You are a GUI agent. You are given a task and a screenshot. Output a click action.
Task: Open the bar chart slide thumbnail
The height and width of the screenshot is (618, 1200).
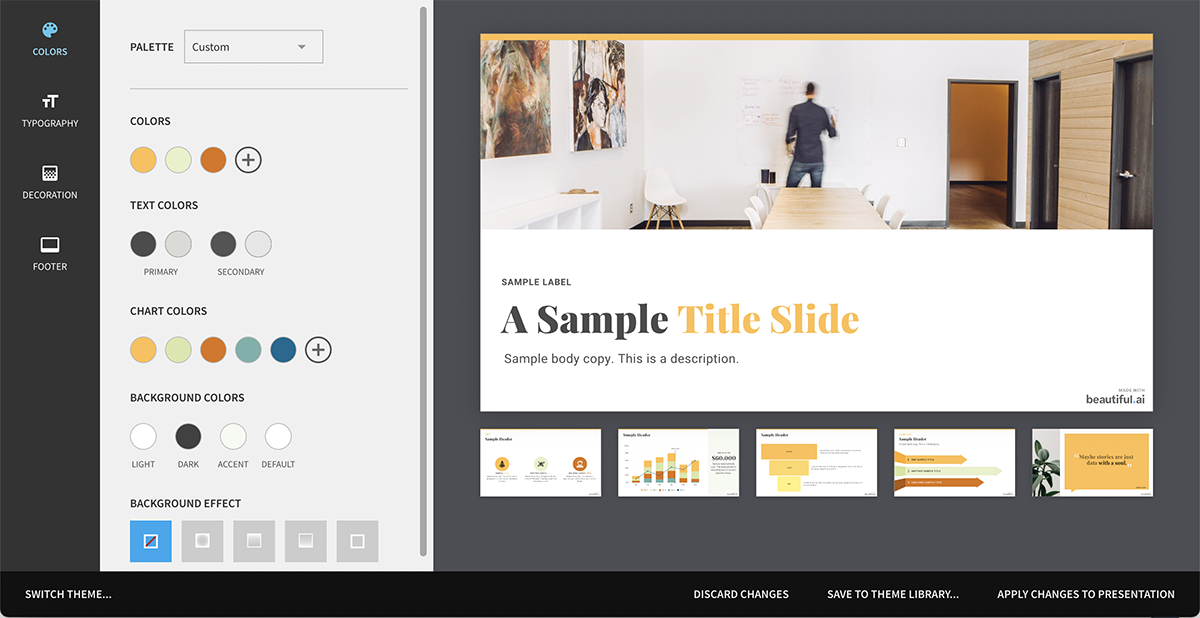[x=678, y=462]
